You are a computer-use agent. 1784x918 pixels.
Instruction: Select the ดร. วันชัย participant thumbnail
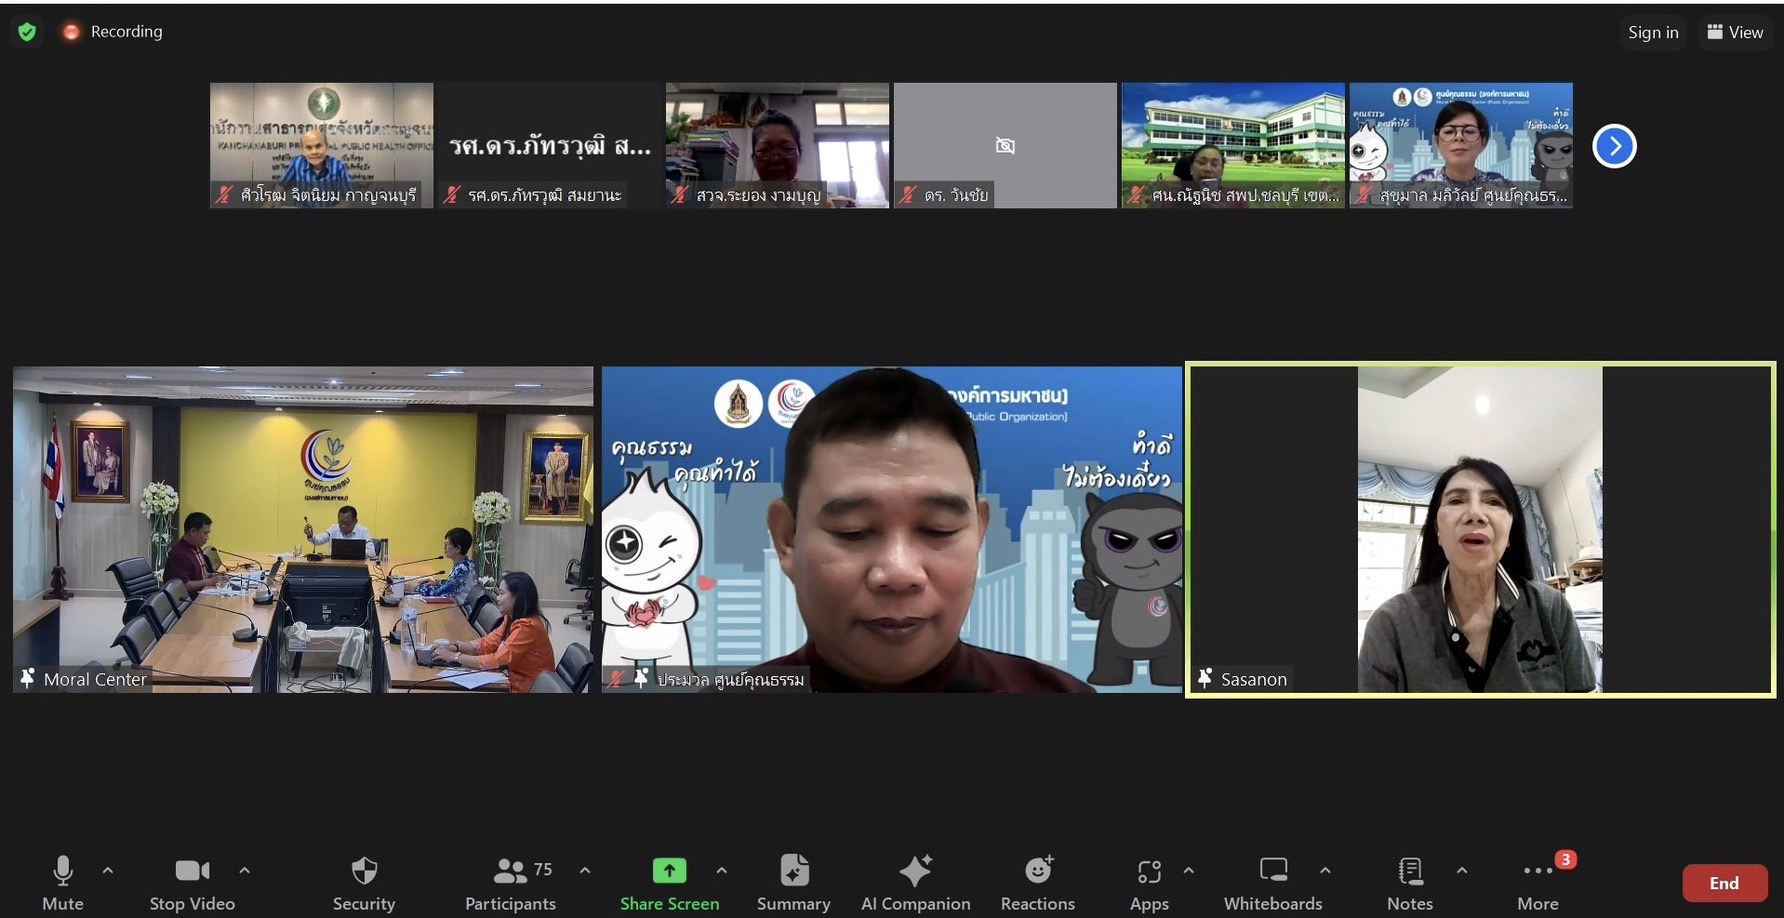pos(1005,145)
